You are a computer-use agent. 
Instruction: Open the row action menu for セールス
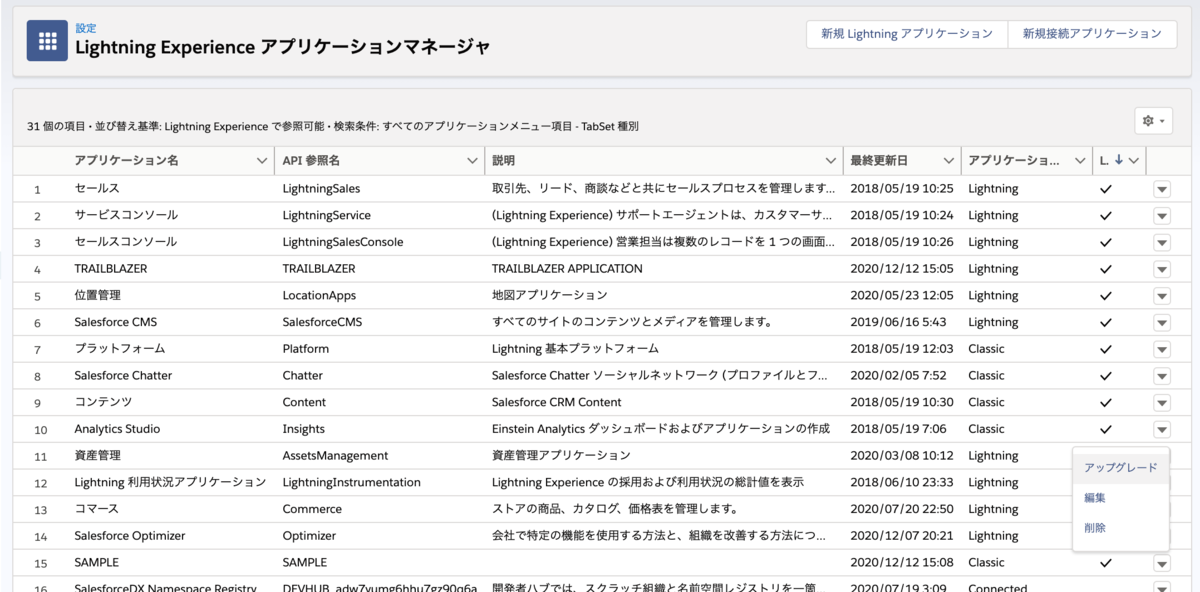(1161, 188)
